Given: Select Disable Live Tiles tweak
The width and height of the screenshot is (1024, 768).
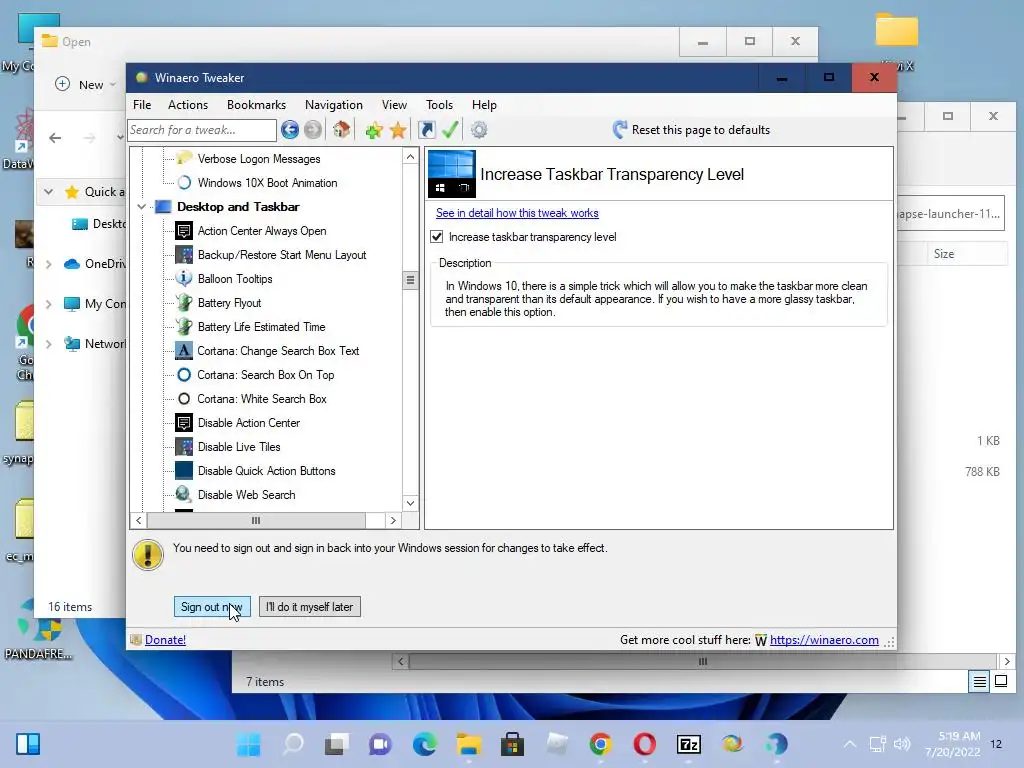Looking at the screenshot, I should [x=239, y=447].
